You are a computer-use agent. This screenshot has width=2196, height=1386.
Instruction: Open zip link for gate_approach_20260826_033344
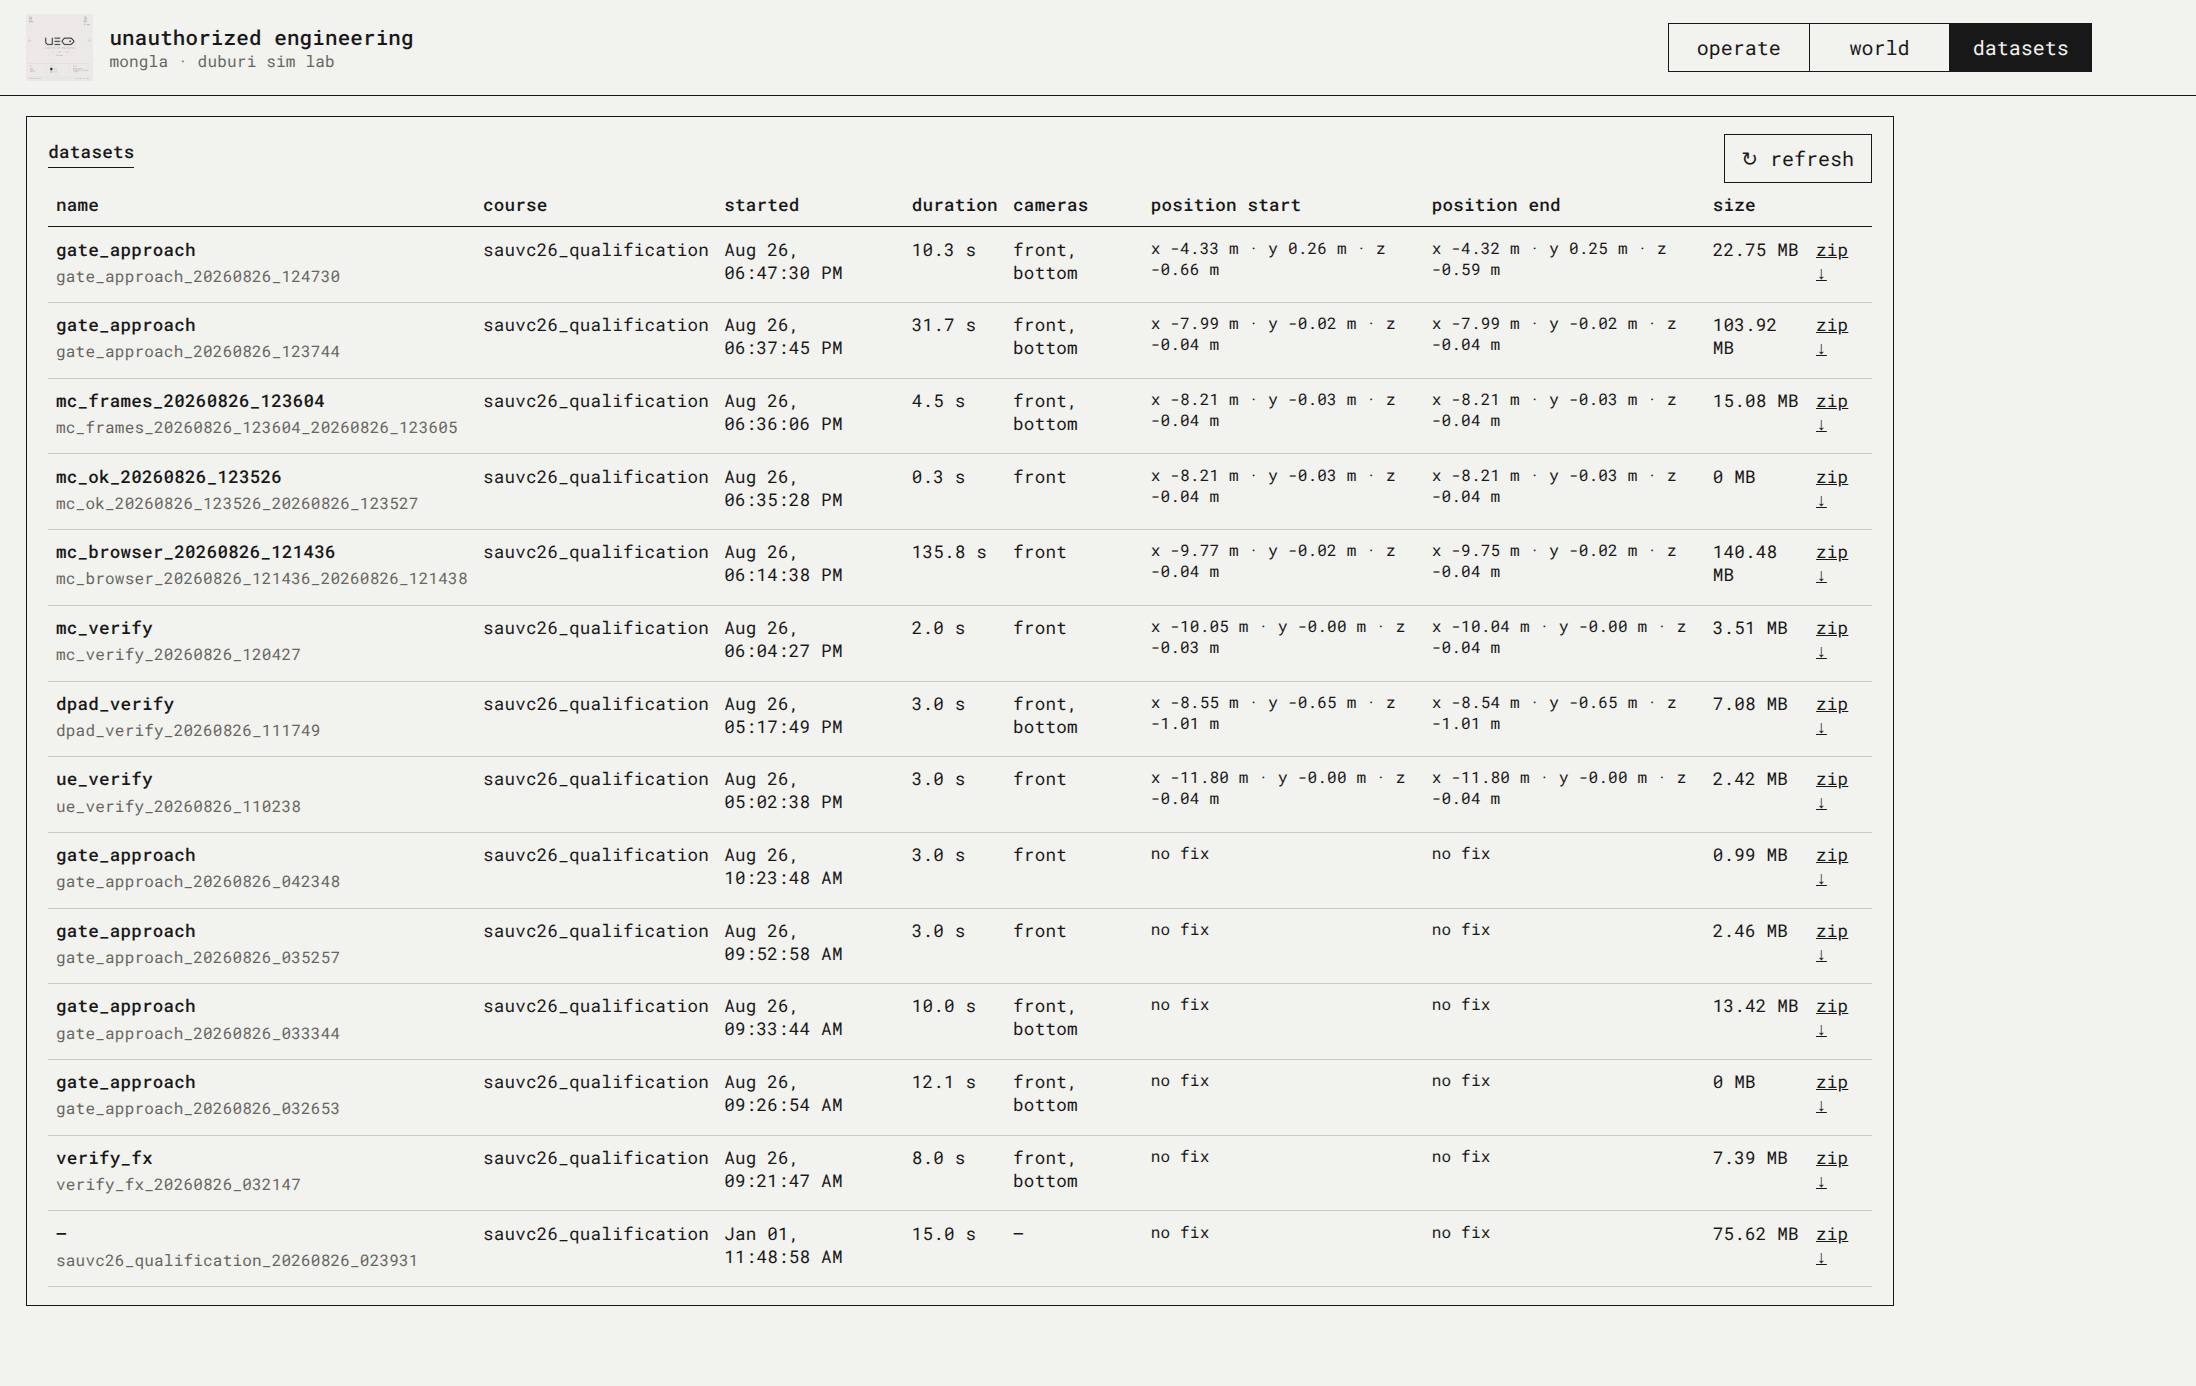pyautogui.click(x=1831, y=1006)
